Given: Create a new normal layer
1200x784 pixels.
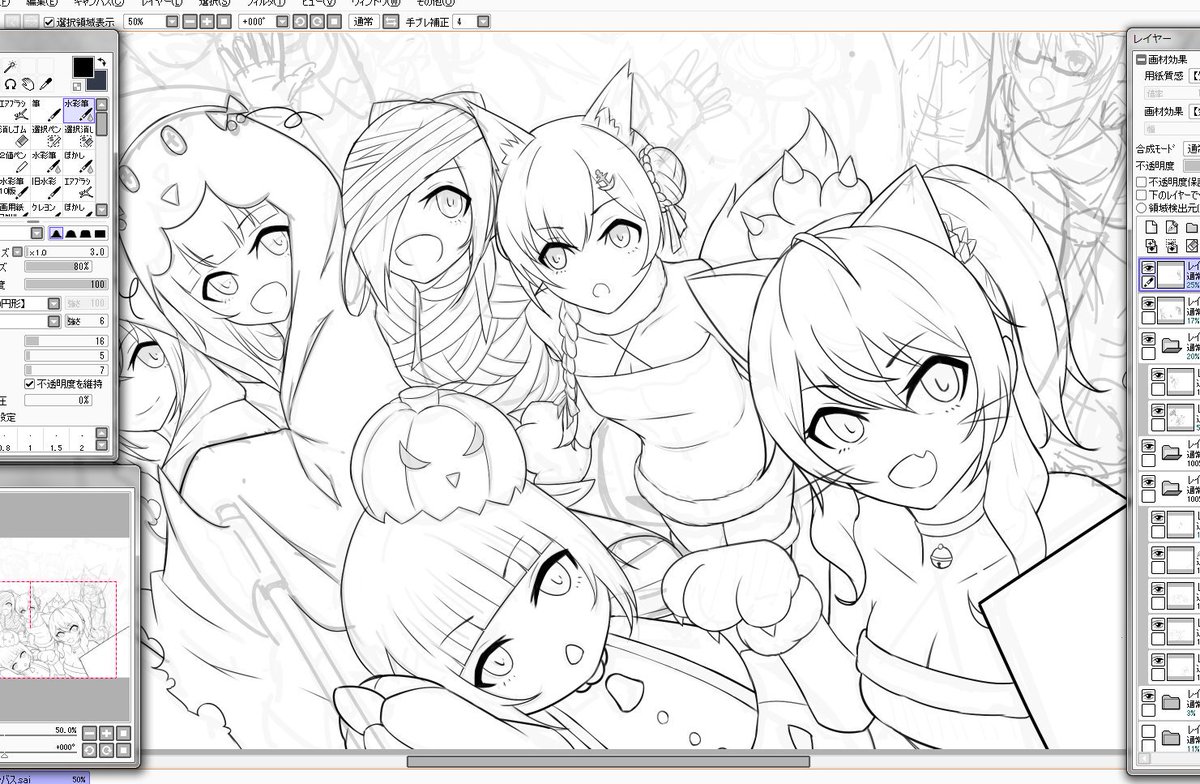Looking at the screenshot, I should (1149, 227).
